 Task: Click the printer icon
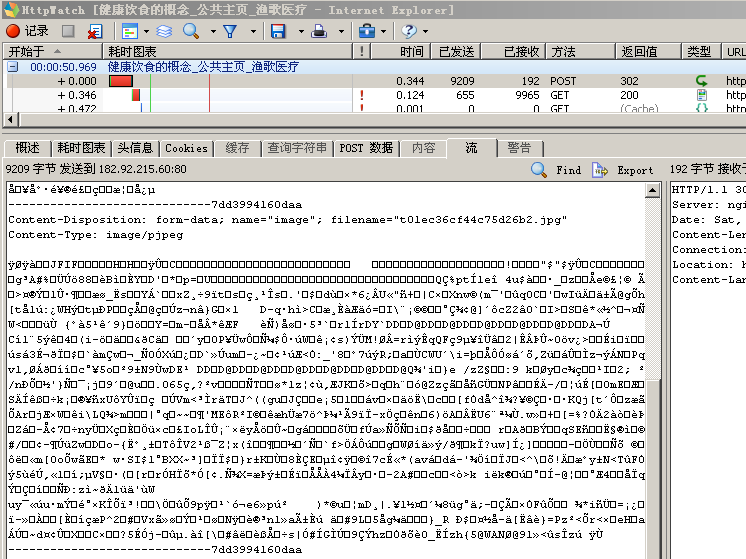pos(319,31)
